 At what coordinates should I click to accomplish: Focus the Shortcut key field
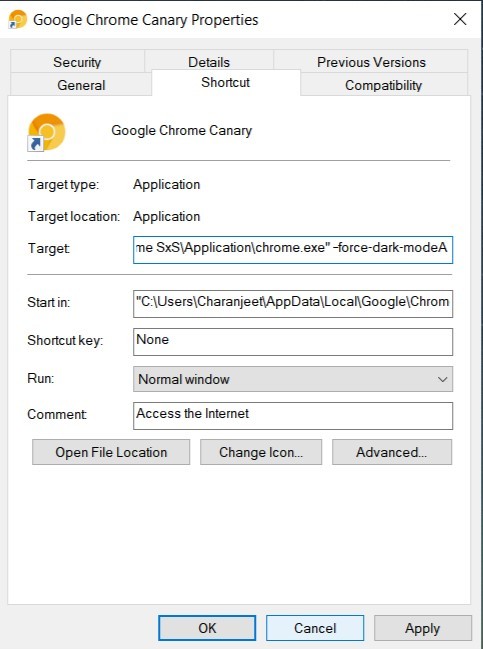(x=293, y=341)
